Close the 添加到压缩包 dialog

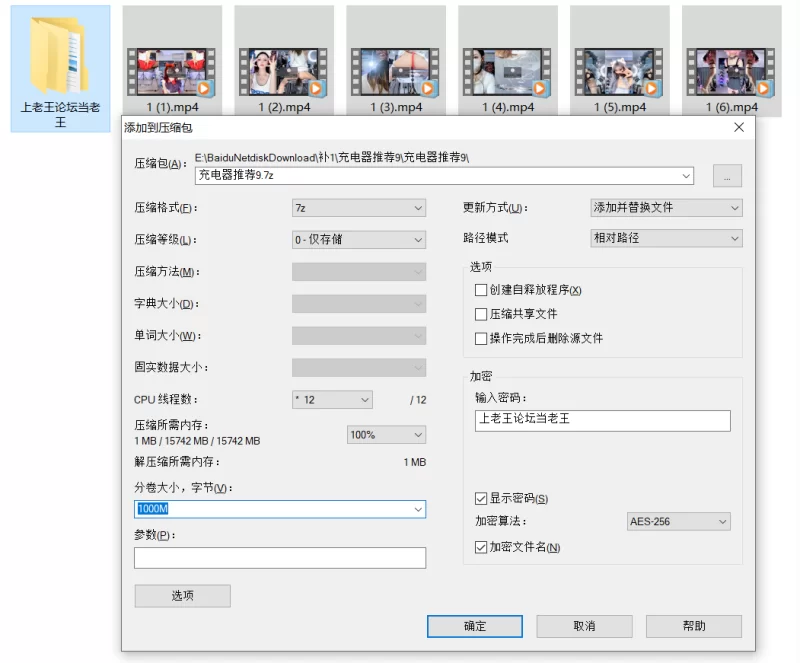point(739,127)
